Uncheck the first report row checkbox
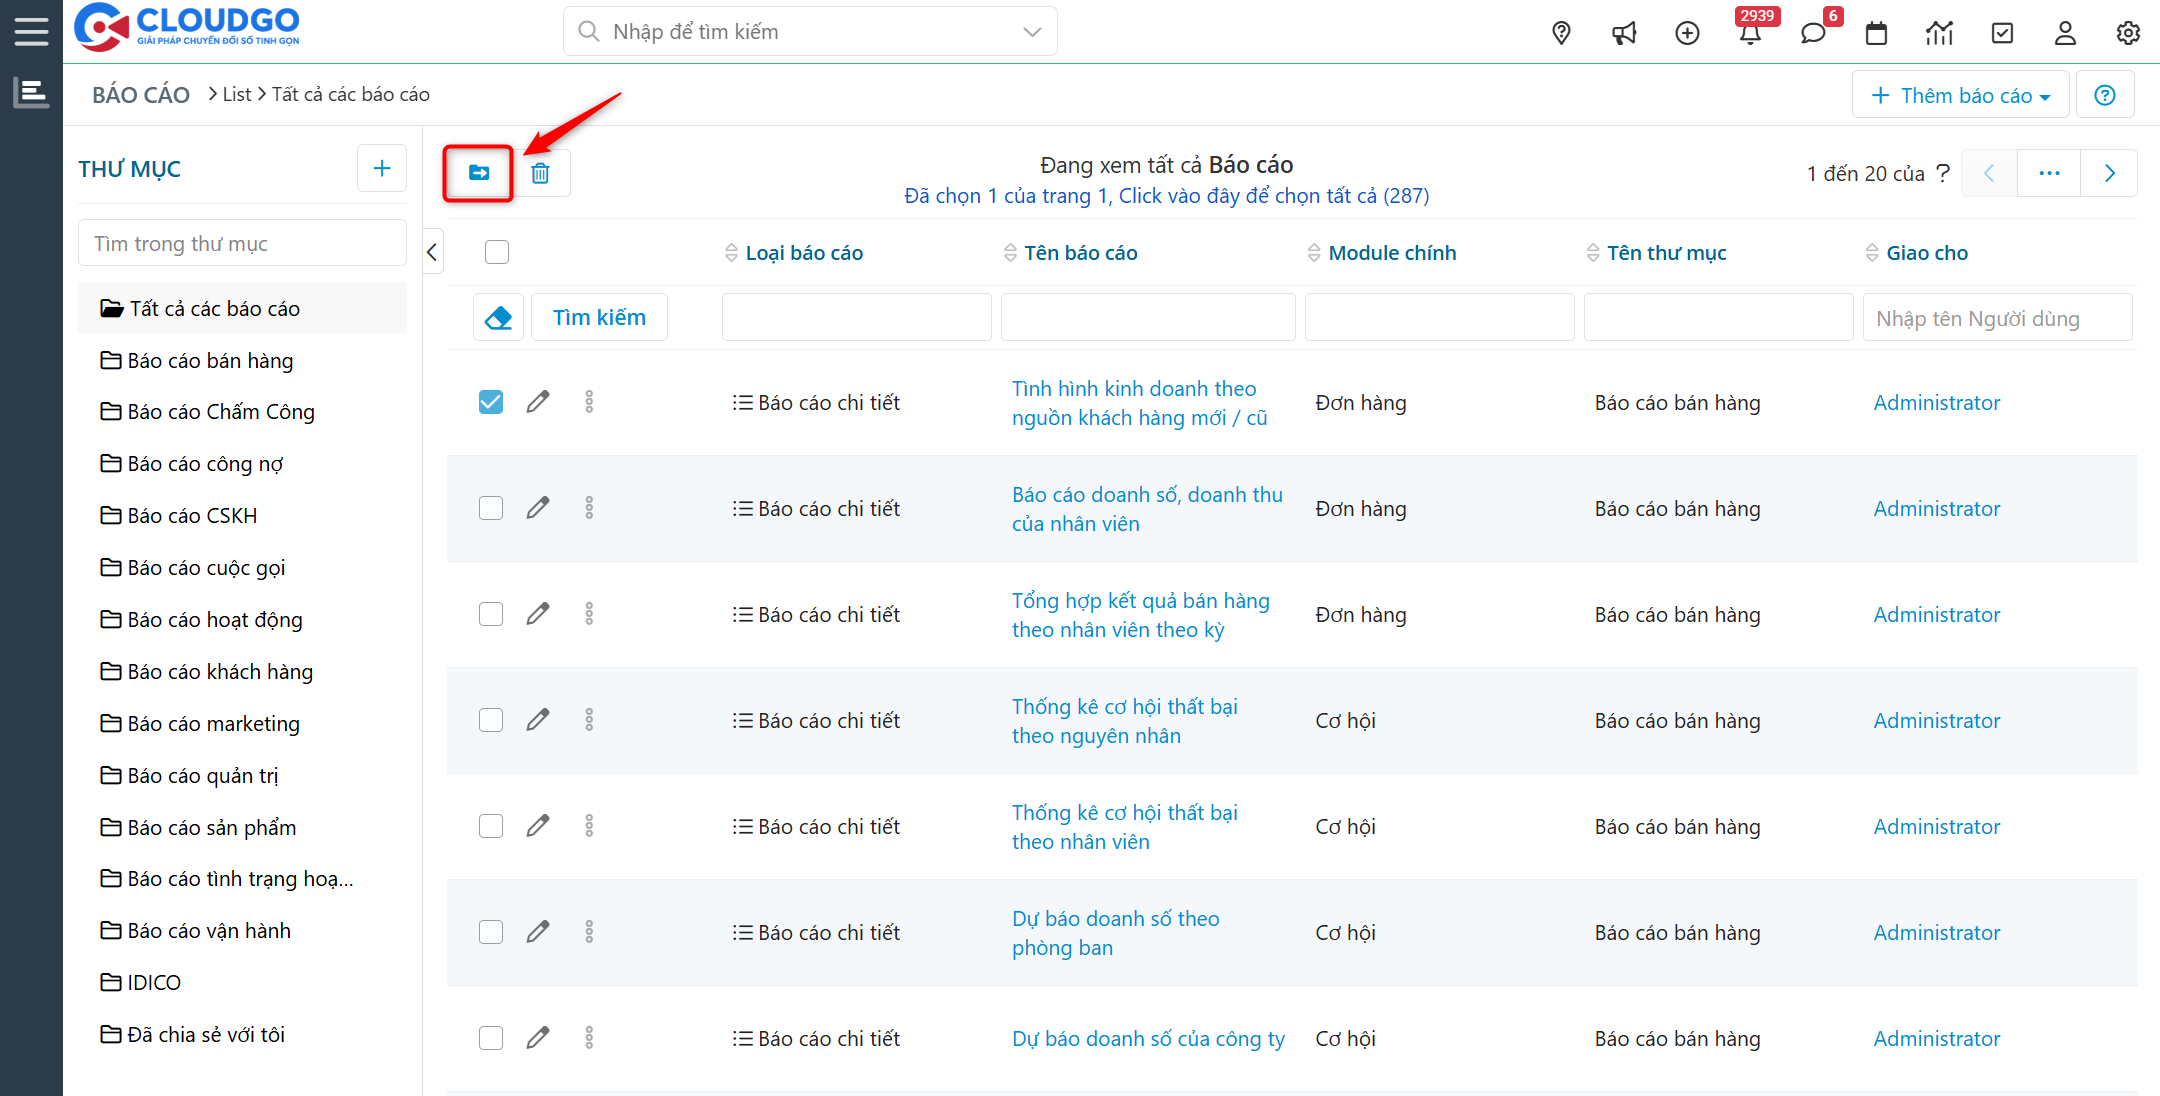 491,402
